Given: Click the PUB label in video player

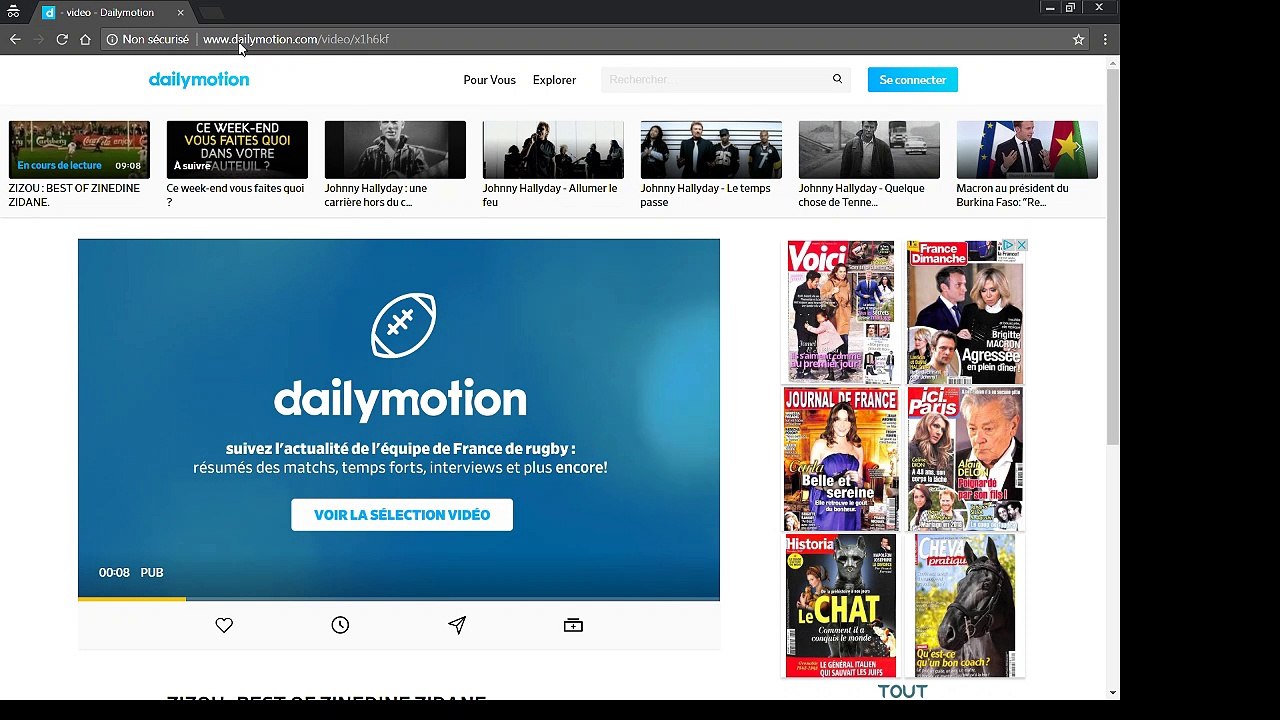Looking at the screenshot, I should 152,573.
